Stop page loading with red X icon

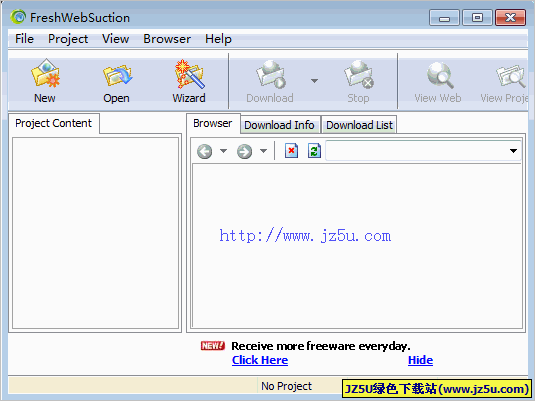[x=291, y=151]
